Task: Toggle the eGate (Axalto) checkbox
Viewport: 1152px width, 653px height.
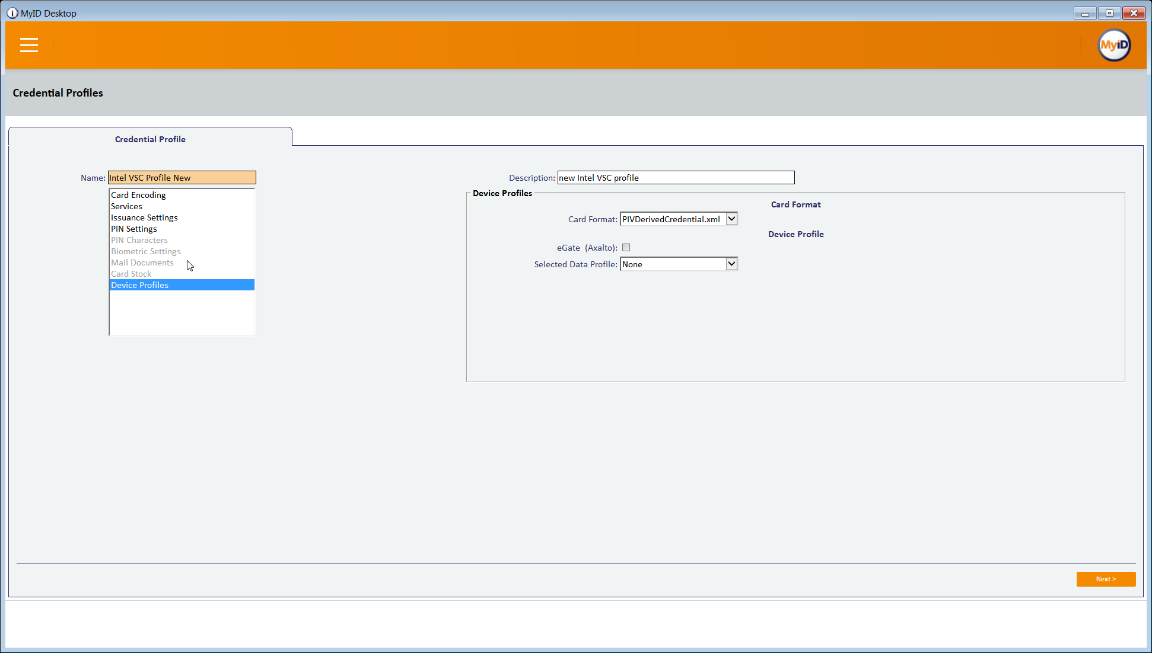Action: pos(626,248)
